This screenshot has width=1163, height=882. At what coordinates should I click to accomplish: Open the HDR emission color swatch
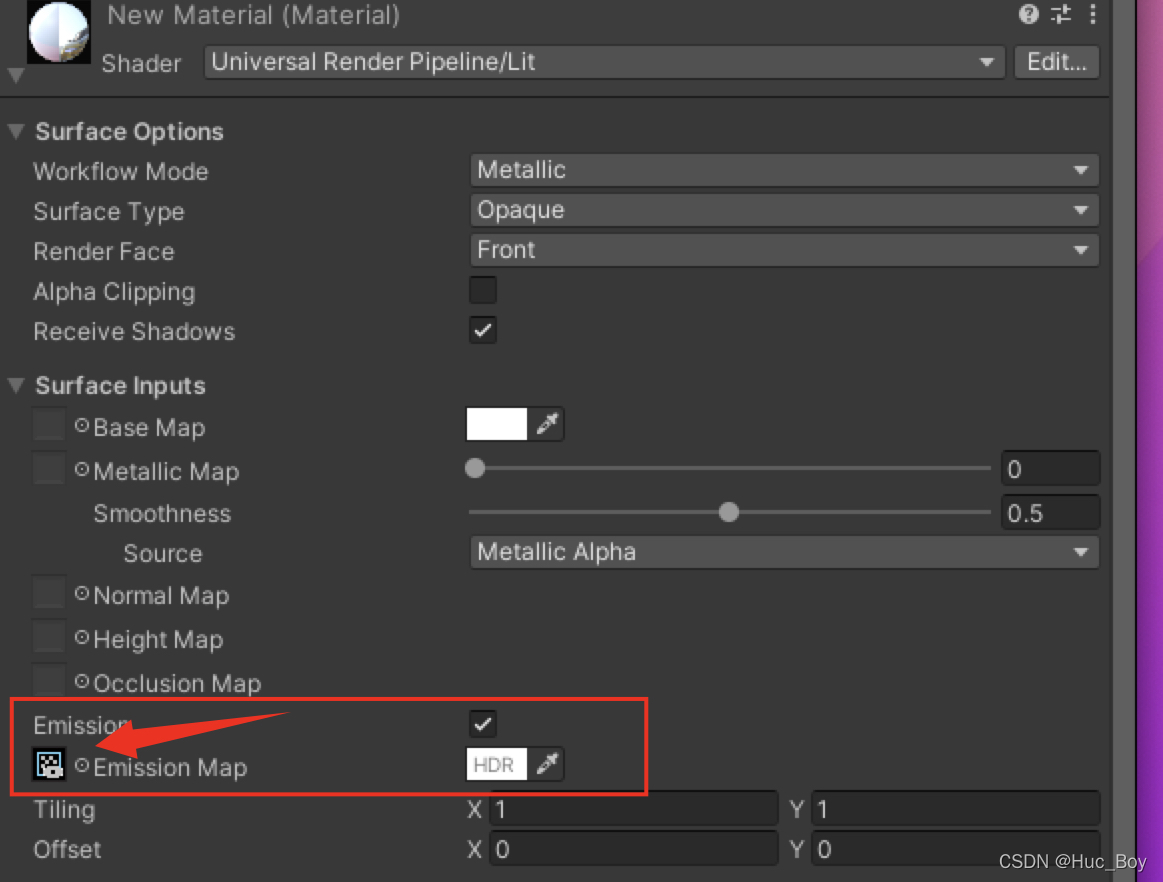[x=496, y=764]
